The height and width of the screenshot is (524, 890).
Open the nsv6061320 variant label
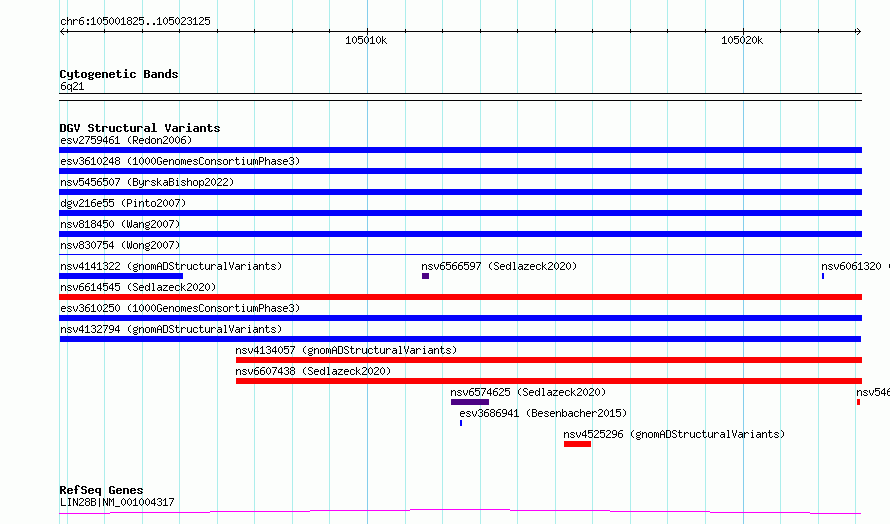click(x=855, y=266)
